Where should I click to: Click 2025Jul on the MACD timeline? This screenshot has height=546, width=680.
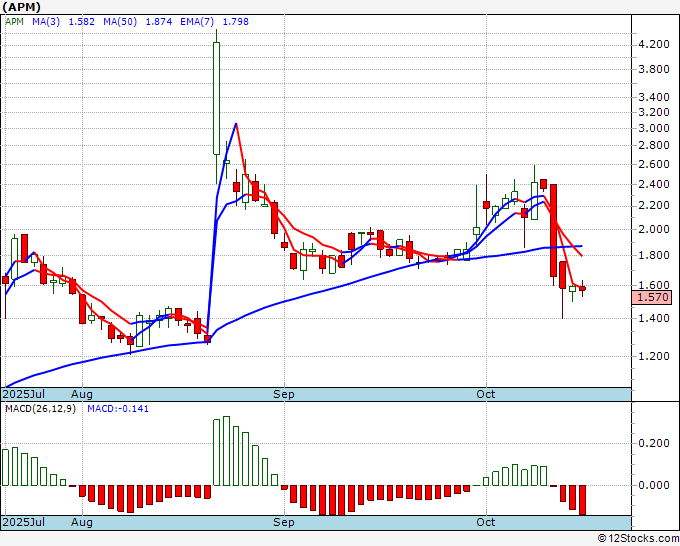(23, 522)
